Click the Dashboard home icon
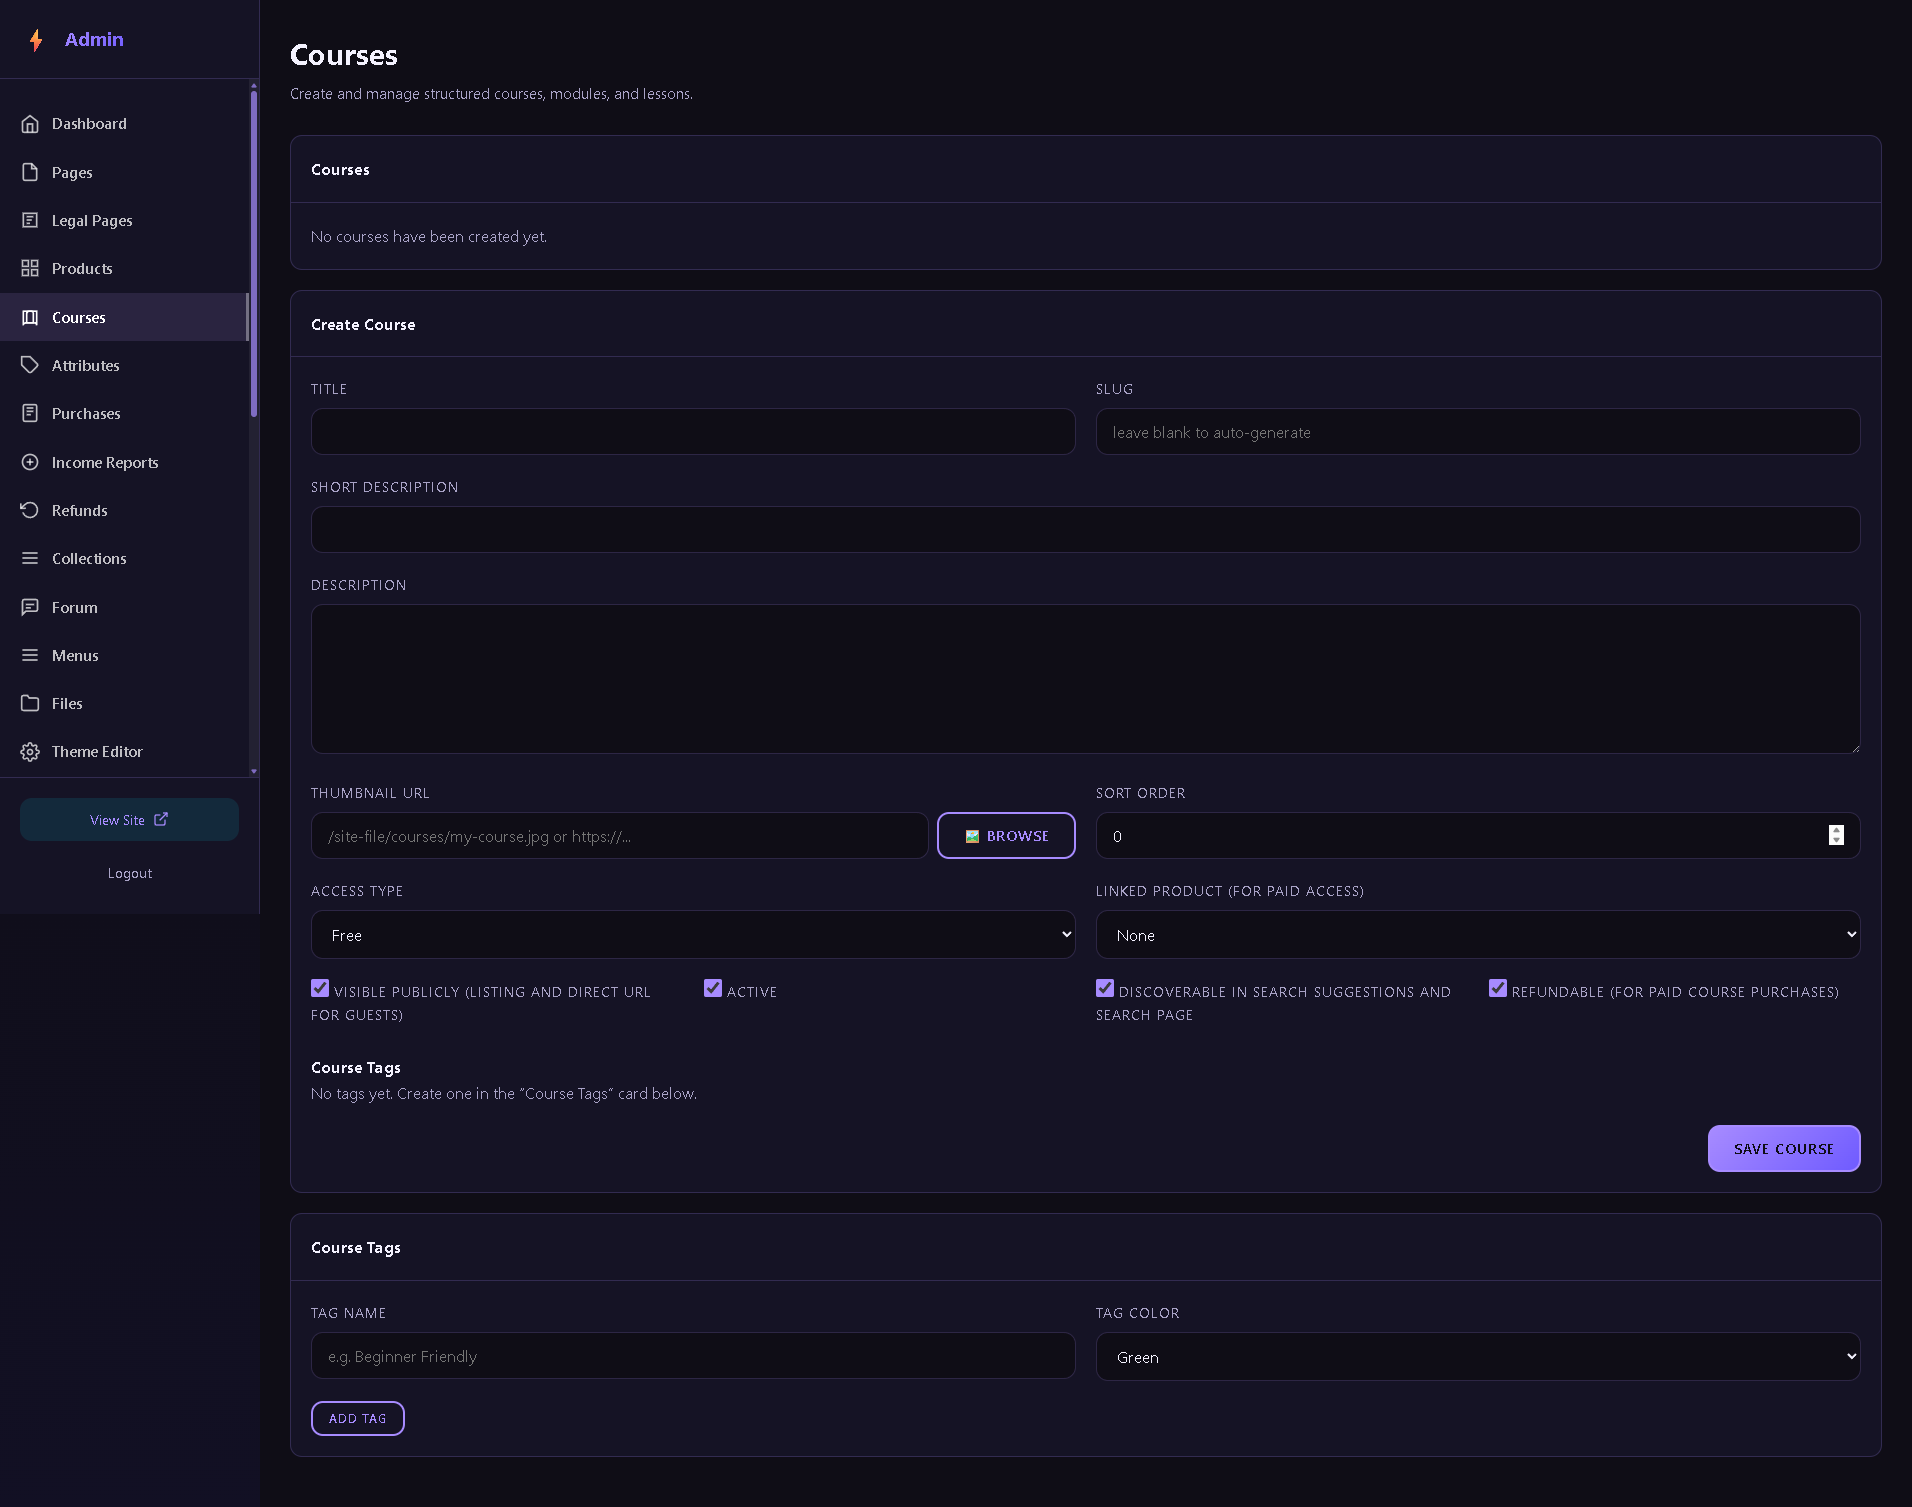The image size is (1912, 1507). [x=30, y=124]
